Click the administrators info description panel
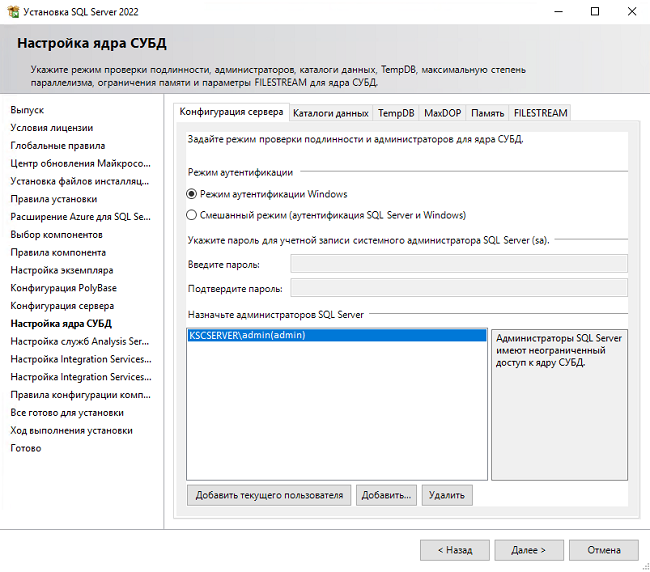The width and height of the screenshot is (650, 572). [x=559, y=405]
